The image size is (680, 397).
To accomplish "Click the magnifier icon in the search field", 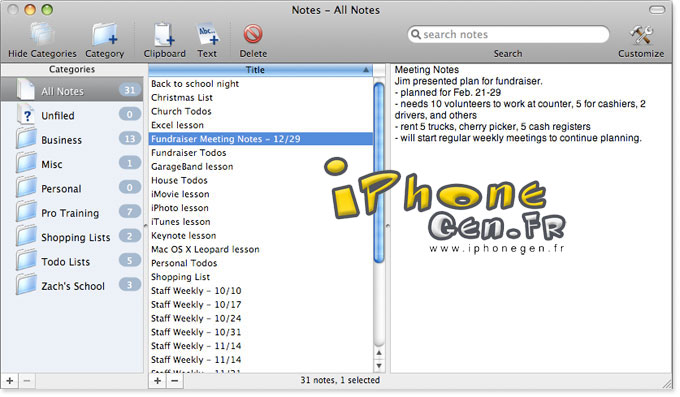I will [x=415, y=34].
